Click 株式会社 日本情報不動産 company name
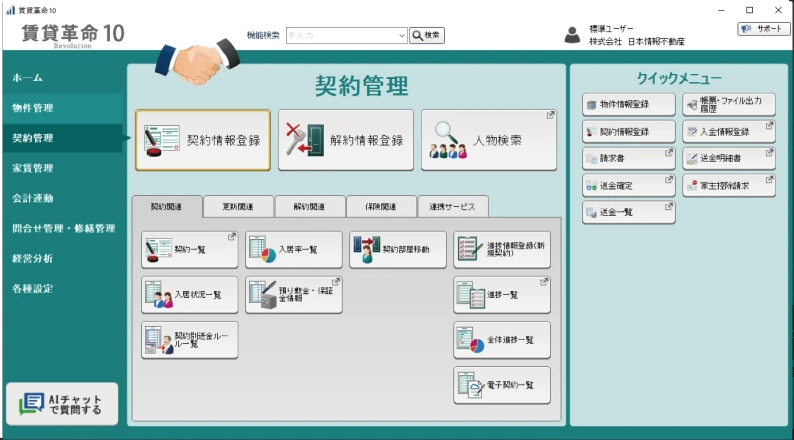The width and height of the screenshot is (794, 440). tap(637, 42)
